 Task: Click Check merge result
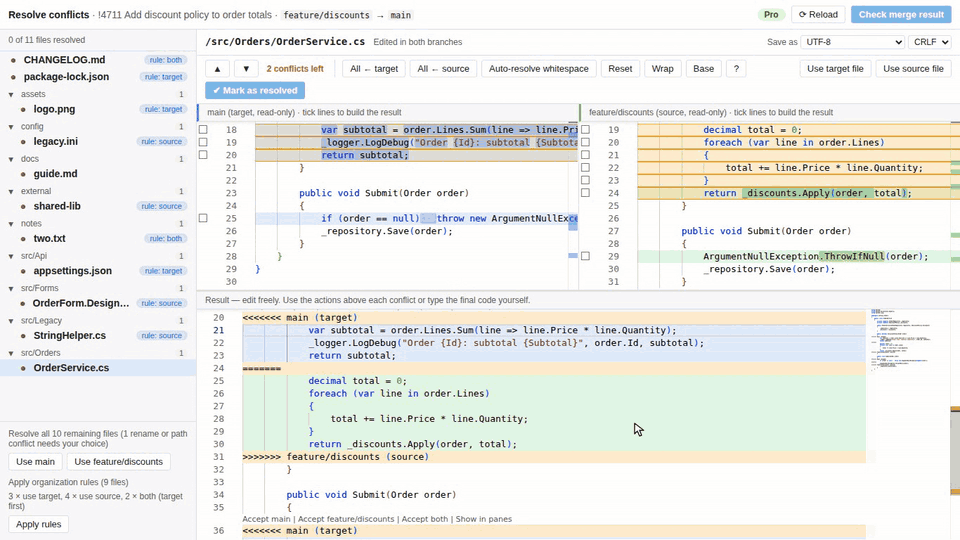coord(901,15)
